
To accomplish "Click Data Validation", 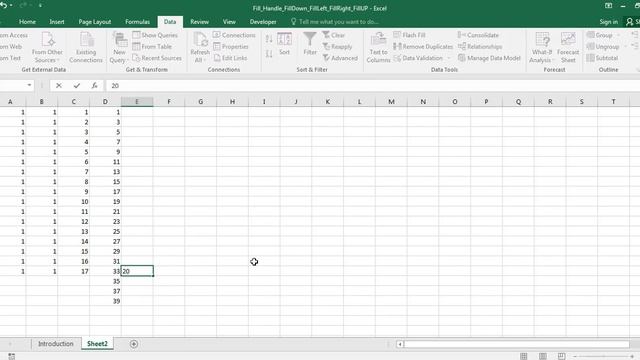I will 418,58.
